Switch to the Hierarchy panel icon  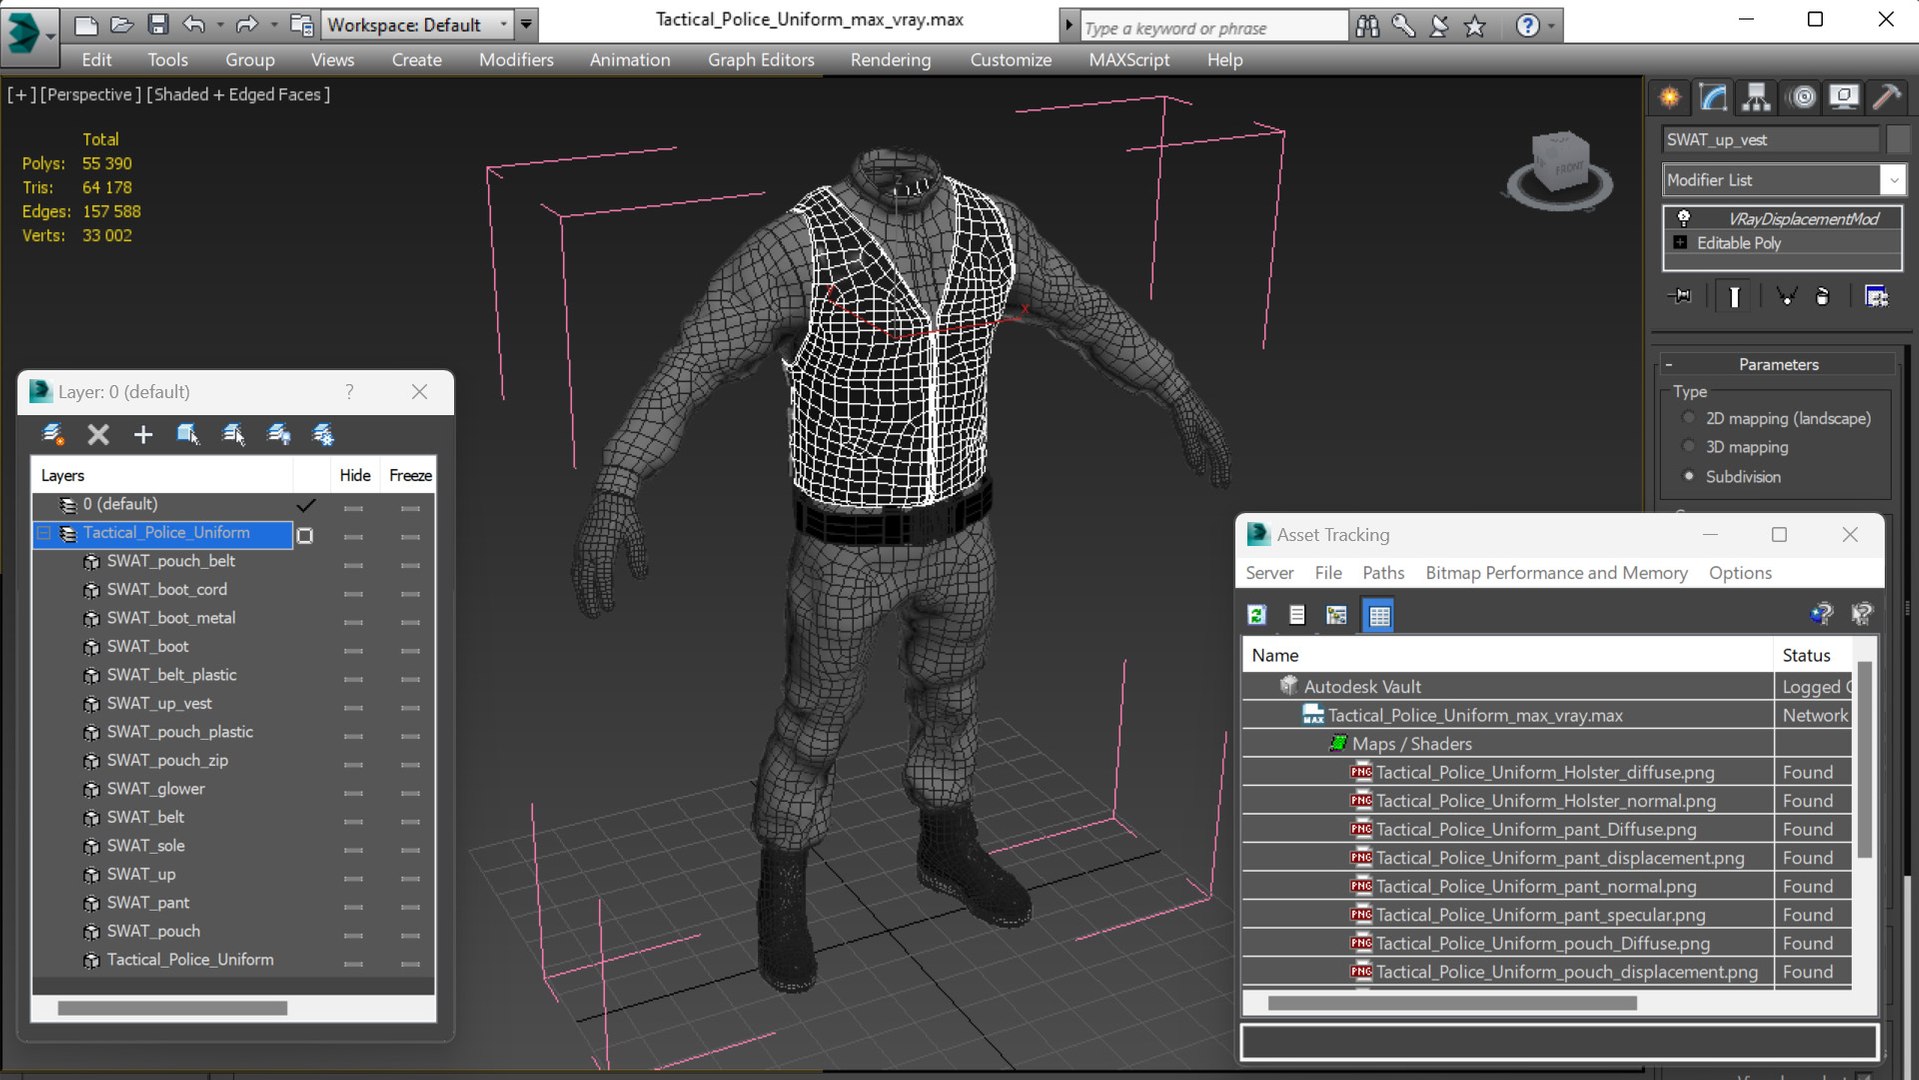1756,97
